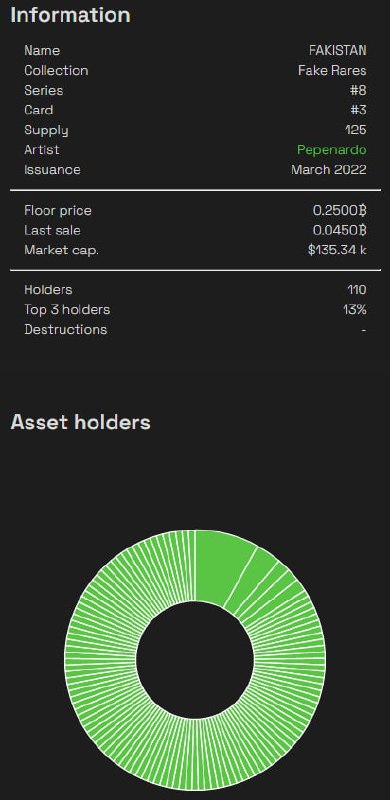Click the Holders count 110

356,289
